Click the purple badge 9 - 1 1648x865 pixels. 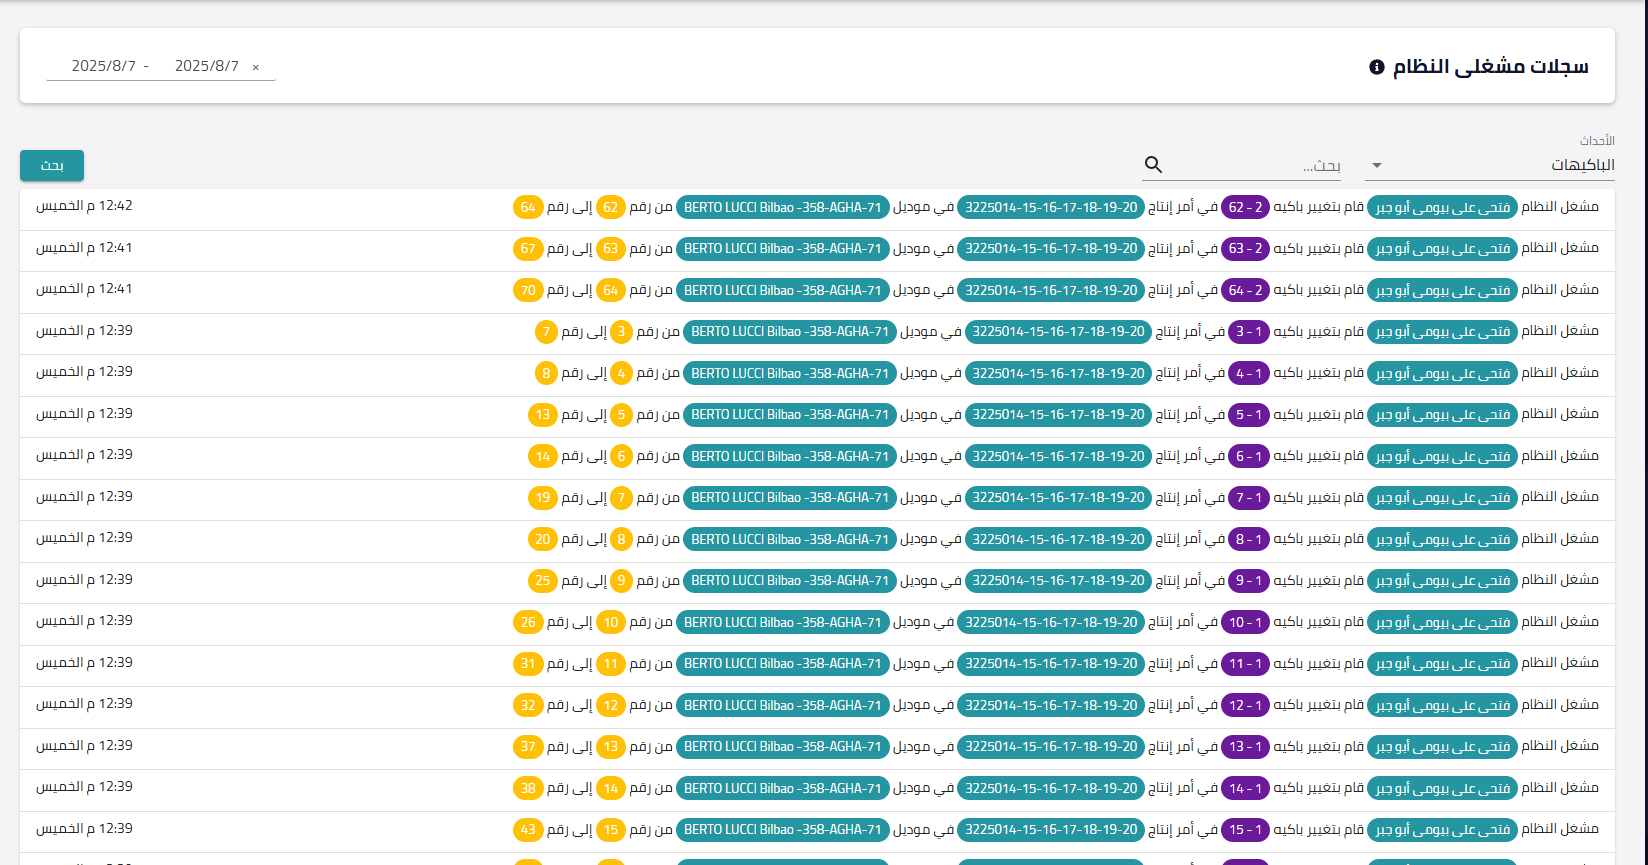click(x=1249, y=580)
